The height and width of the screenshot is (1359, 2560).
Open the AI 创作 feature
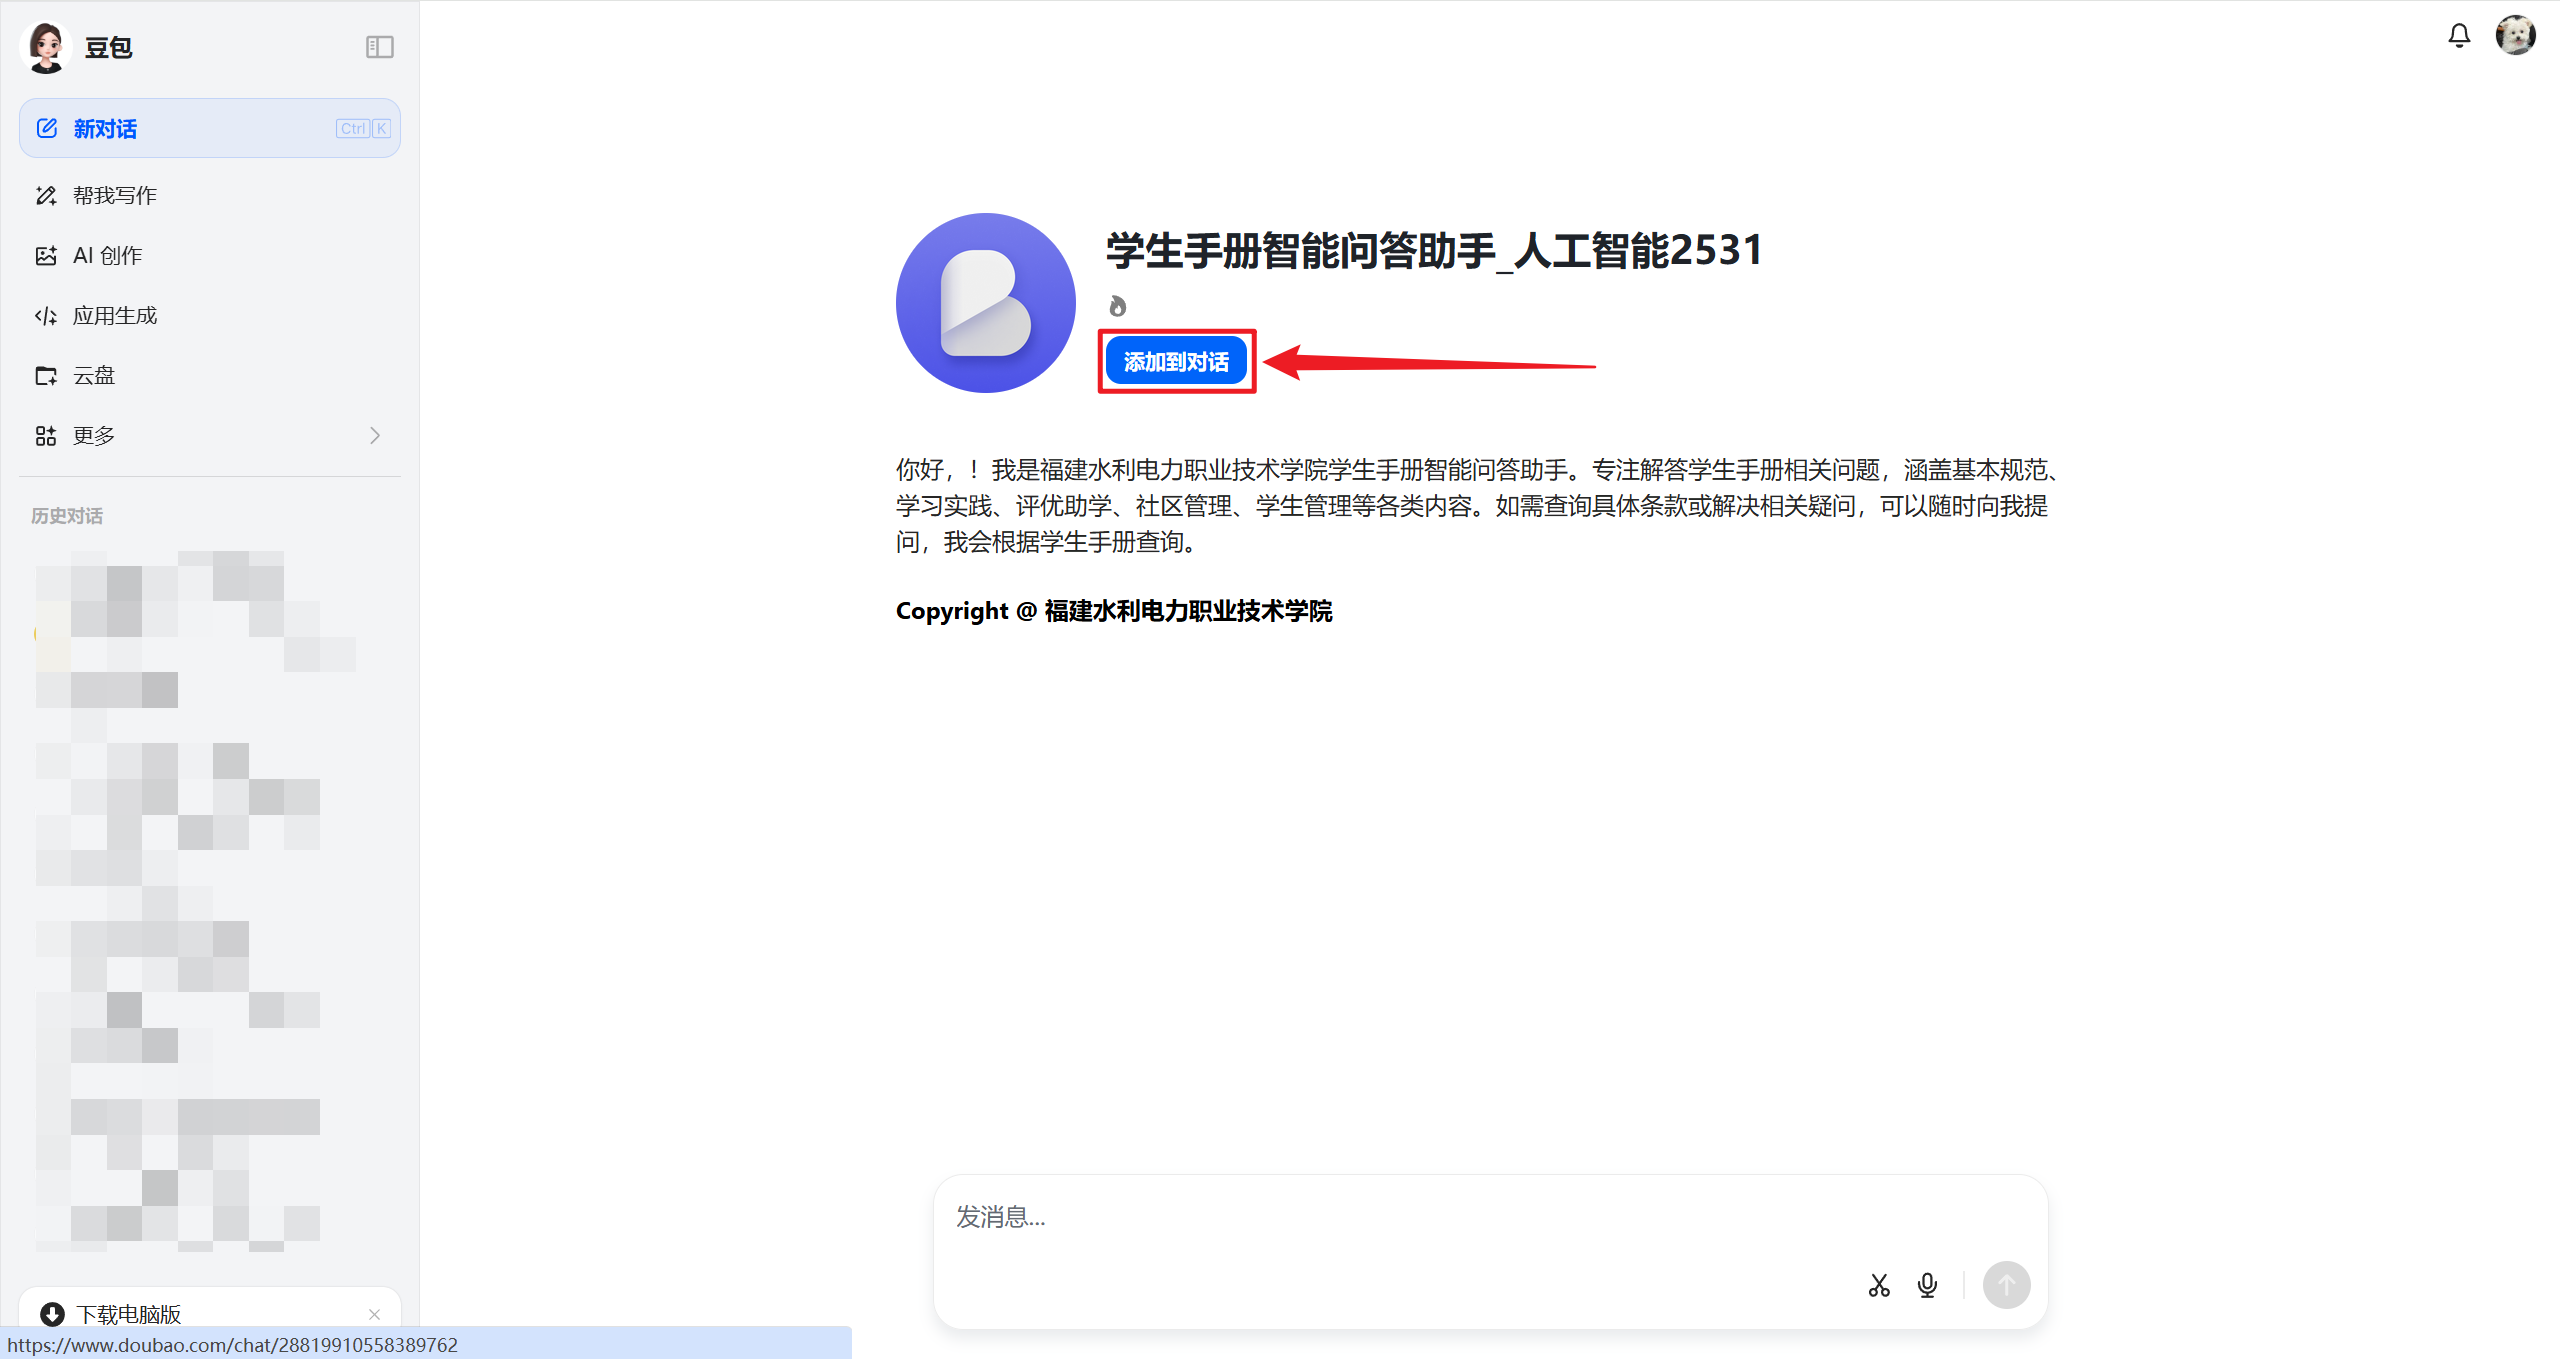107,255
